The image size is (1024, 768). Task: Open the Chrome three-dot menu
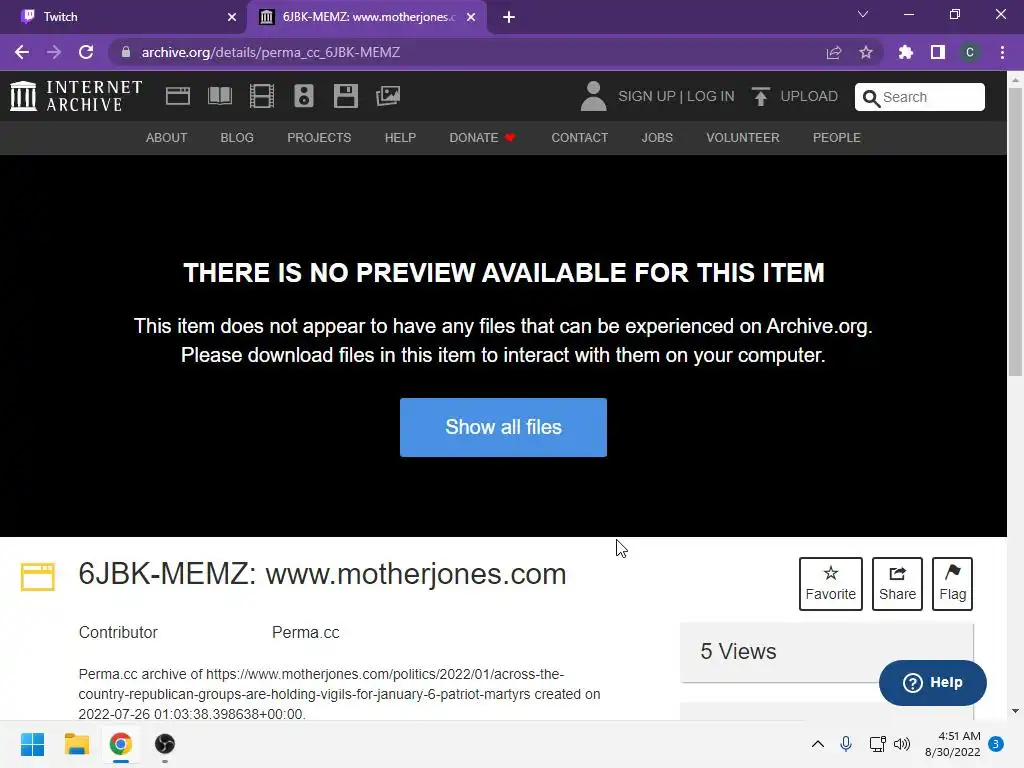point(1002,52)
